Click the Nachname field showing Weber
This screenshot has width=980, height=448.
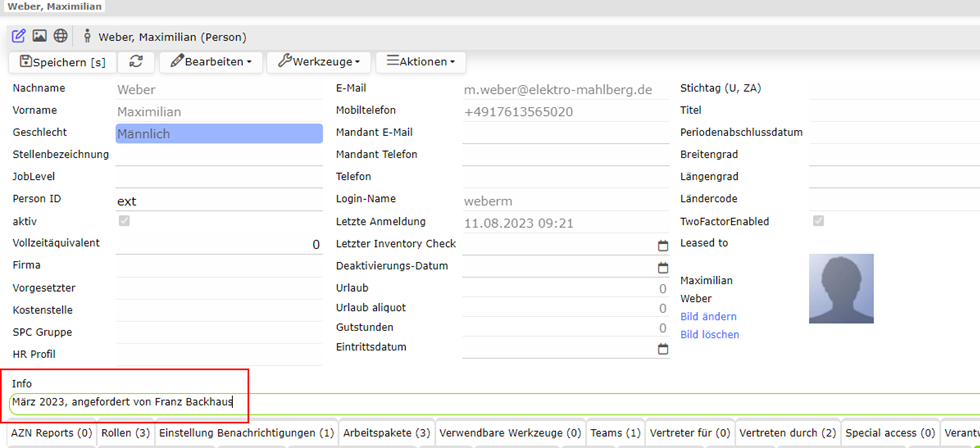pos(219,90)
